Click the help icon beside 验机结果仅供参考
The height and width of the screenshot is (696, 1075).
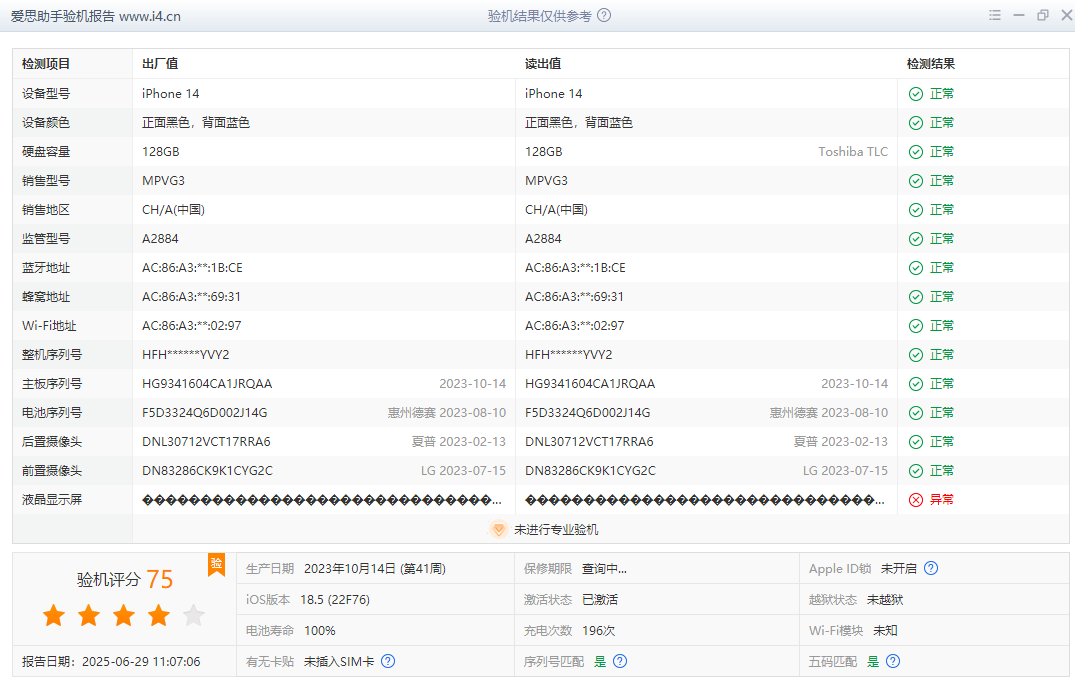[604, 16]
